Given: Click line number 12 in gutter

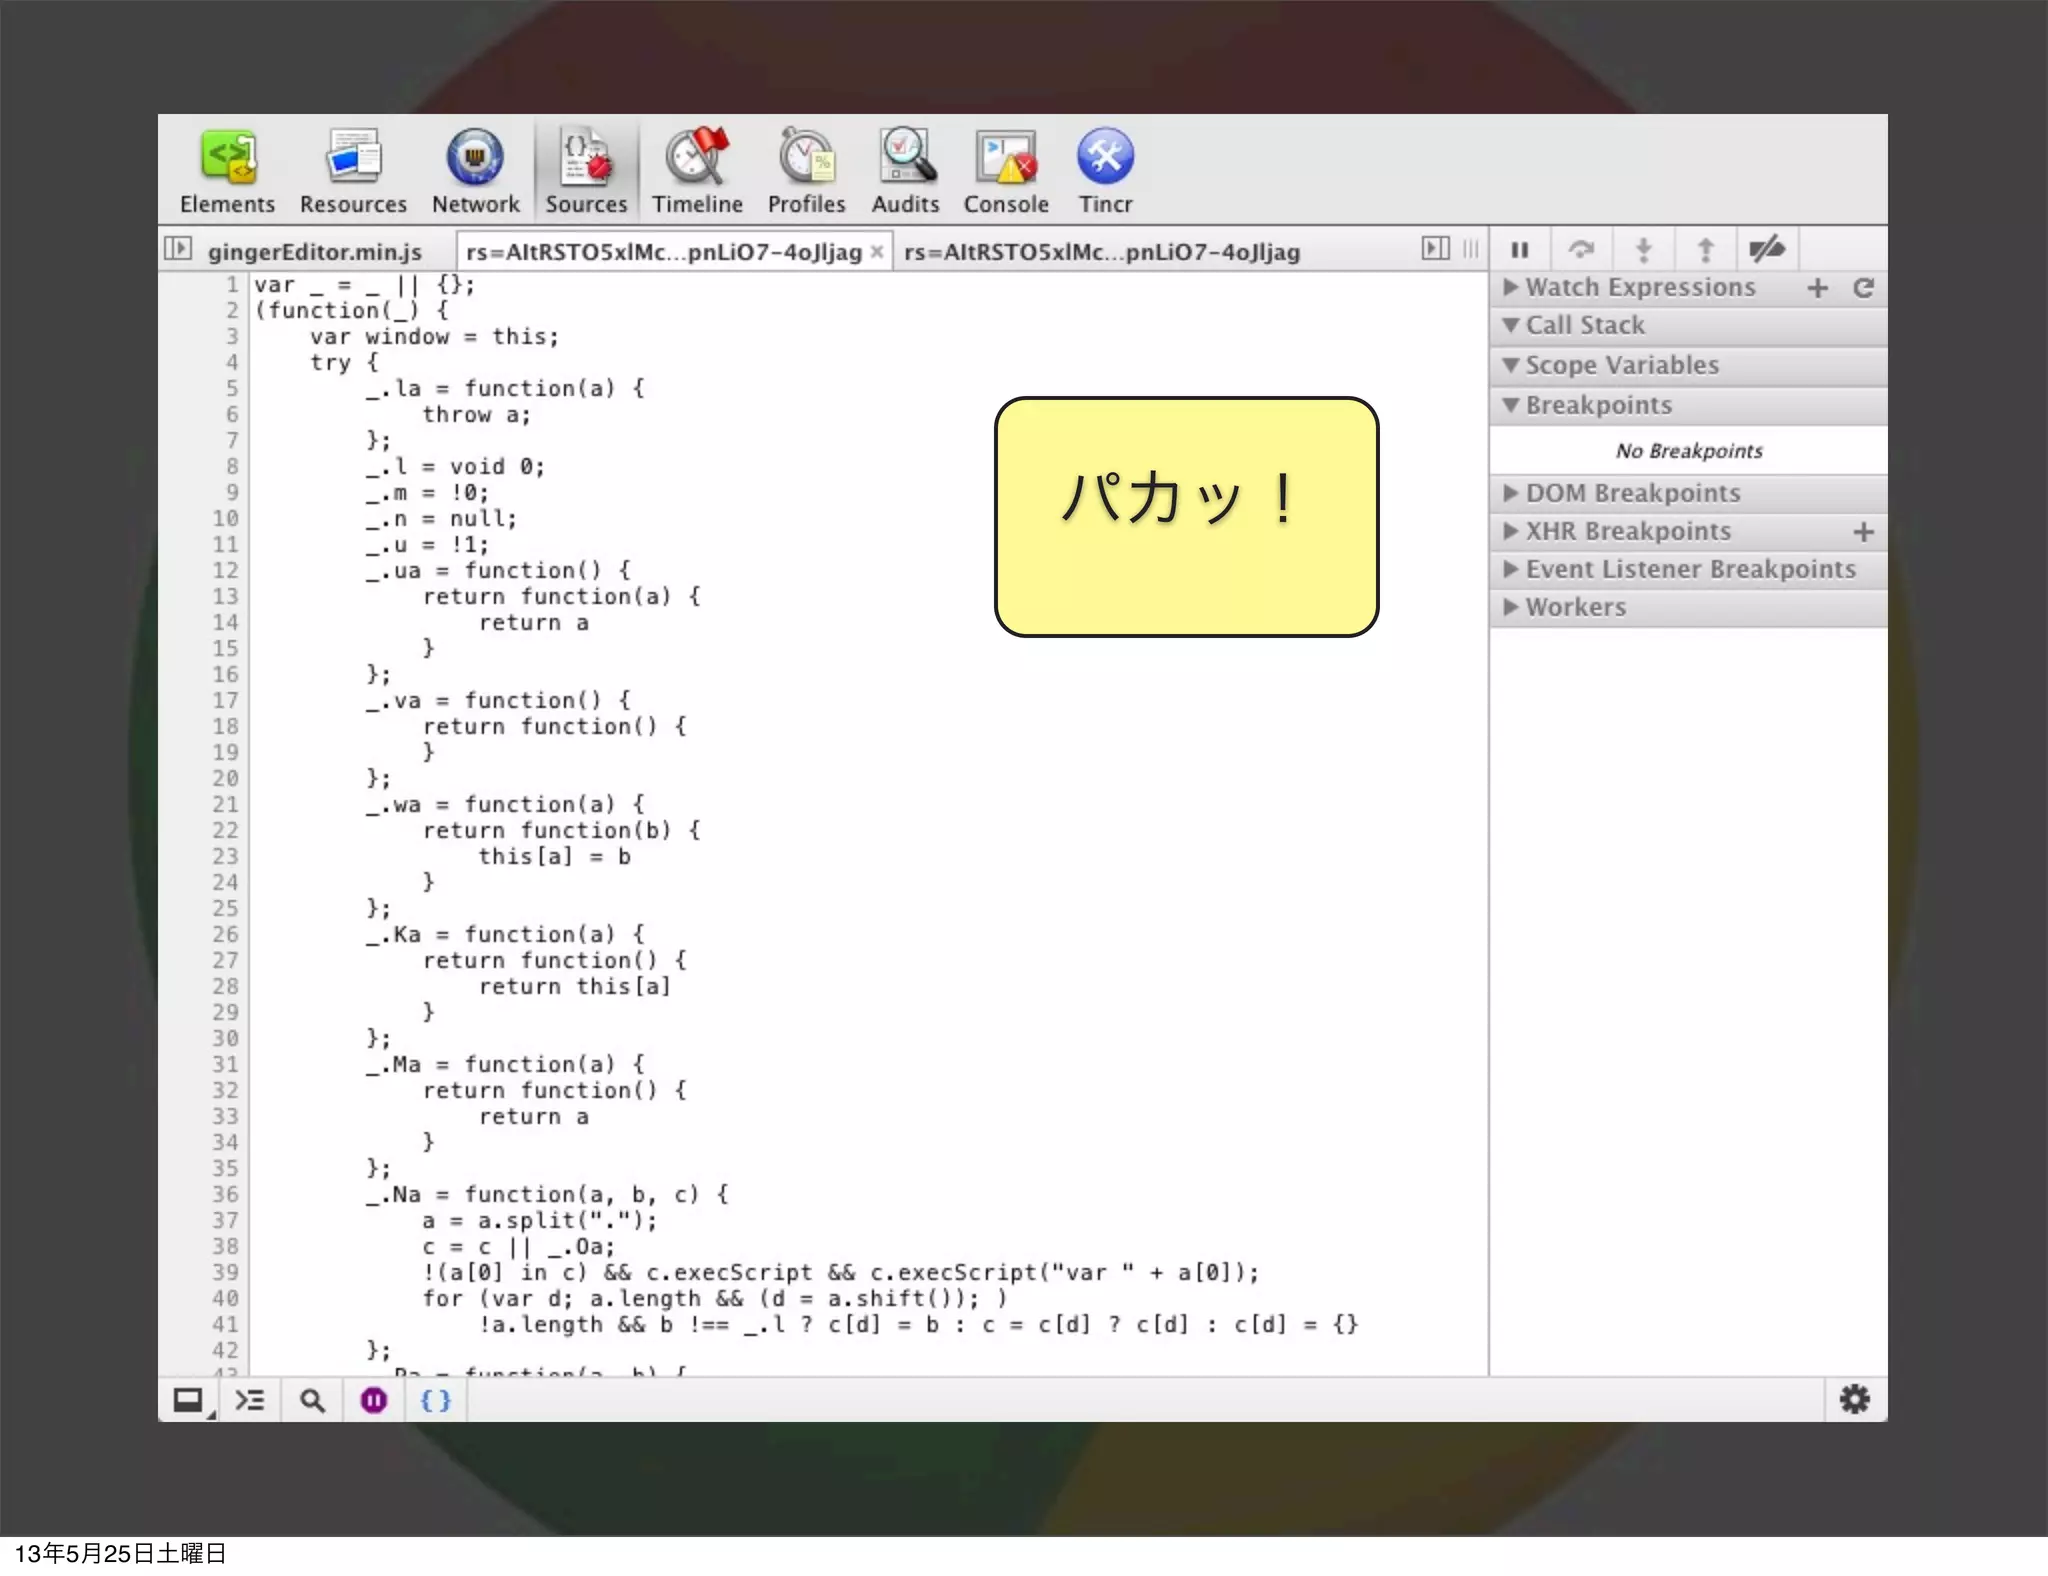Looking at the screenshot, I should point(225,571).
